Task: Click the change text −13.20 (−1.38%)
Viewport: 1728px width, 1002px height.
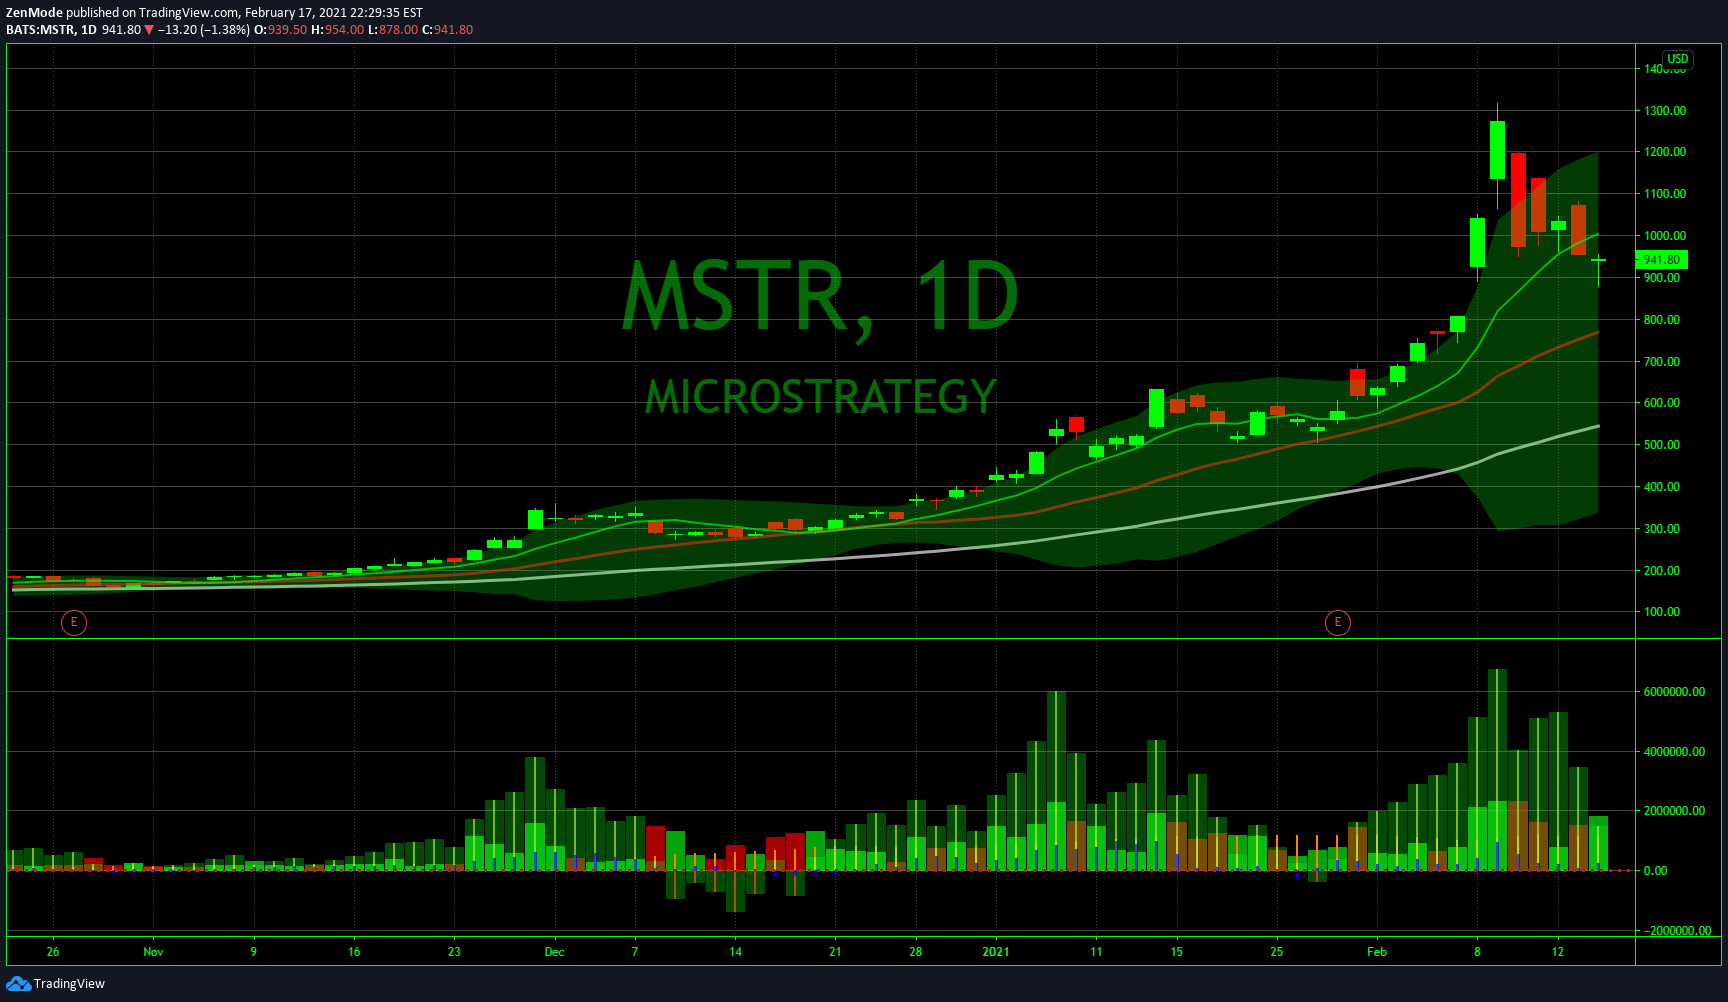Action: tap(204, 30)
